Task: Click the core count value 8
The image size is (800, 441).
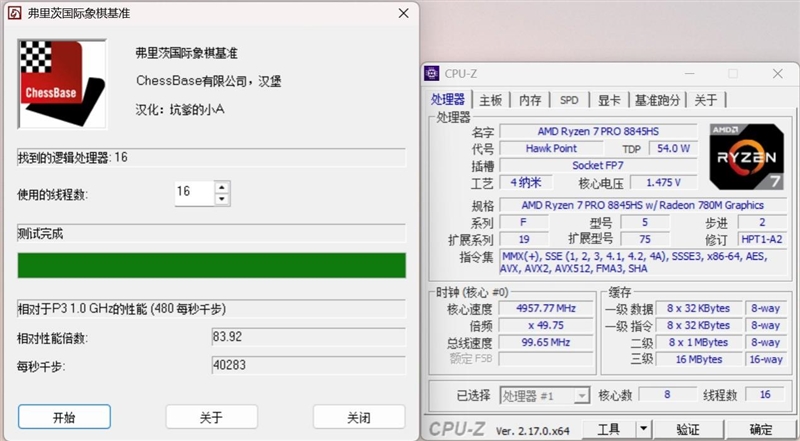Action: (x=667, y=394)
